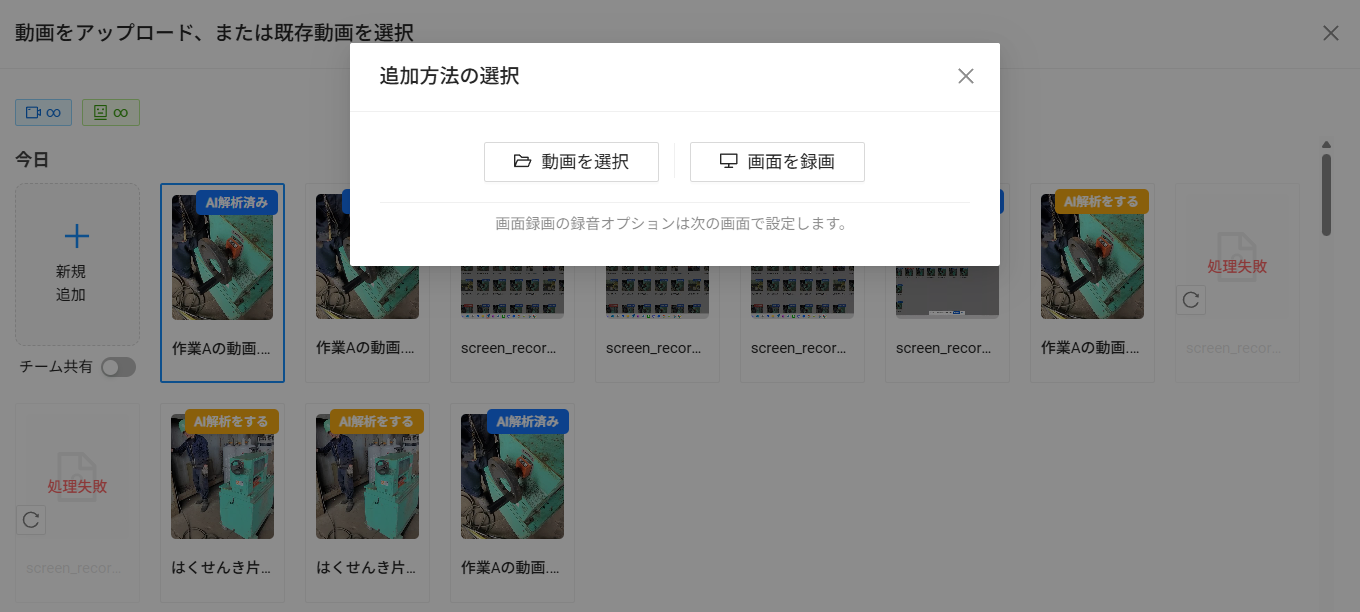Click the plus icon for 新規追加

77,236
